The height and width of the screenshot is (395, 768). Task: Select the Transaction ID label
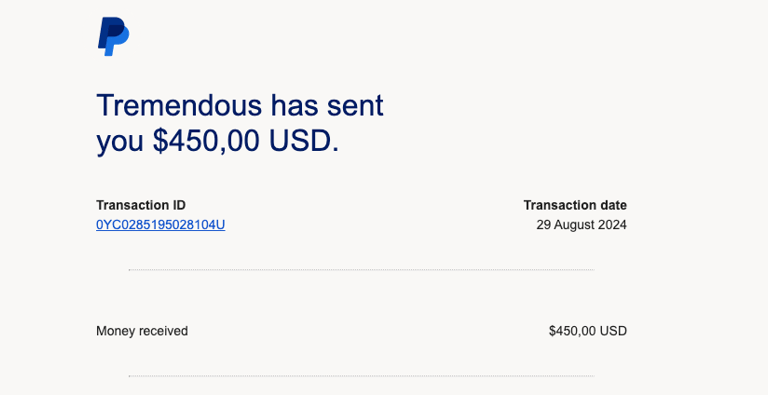tap(141, 205)
